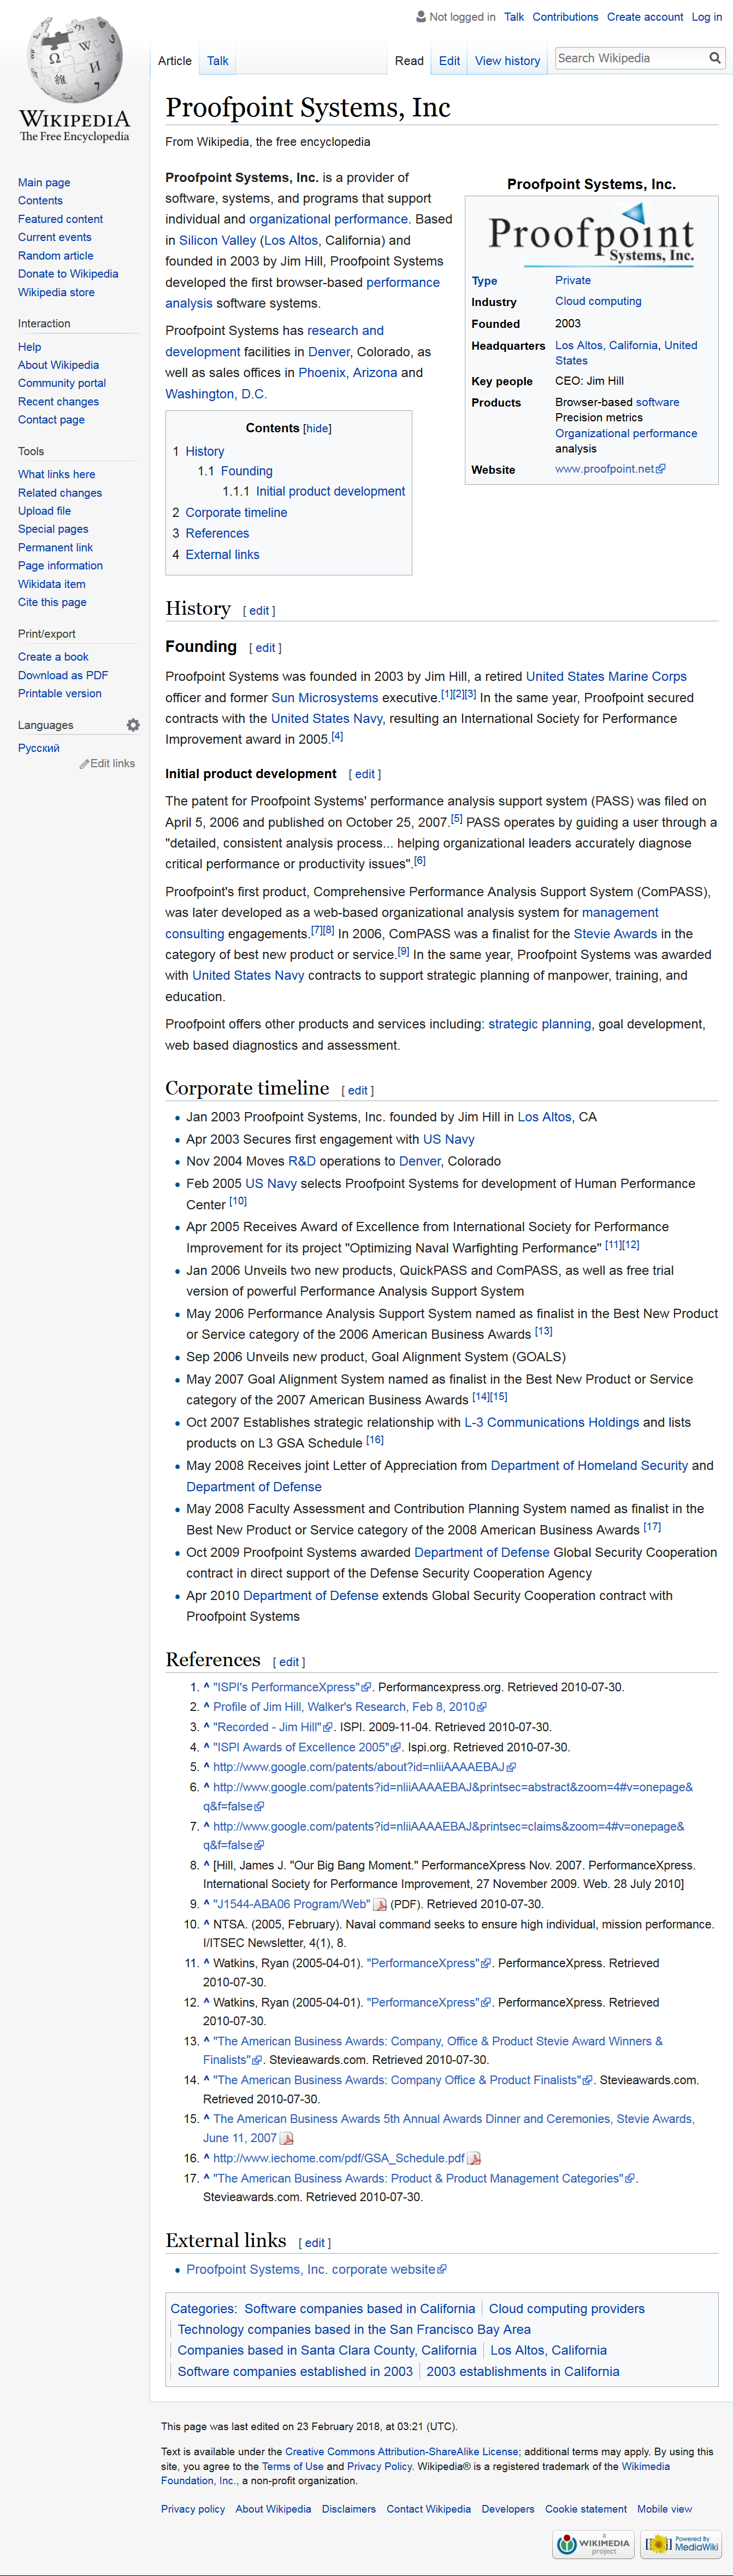Image resolution: width=733 pixels, height=2576 pixels.
Task: Edit the Corporate timeline section
Action: click(x=358, y=1091)
